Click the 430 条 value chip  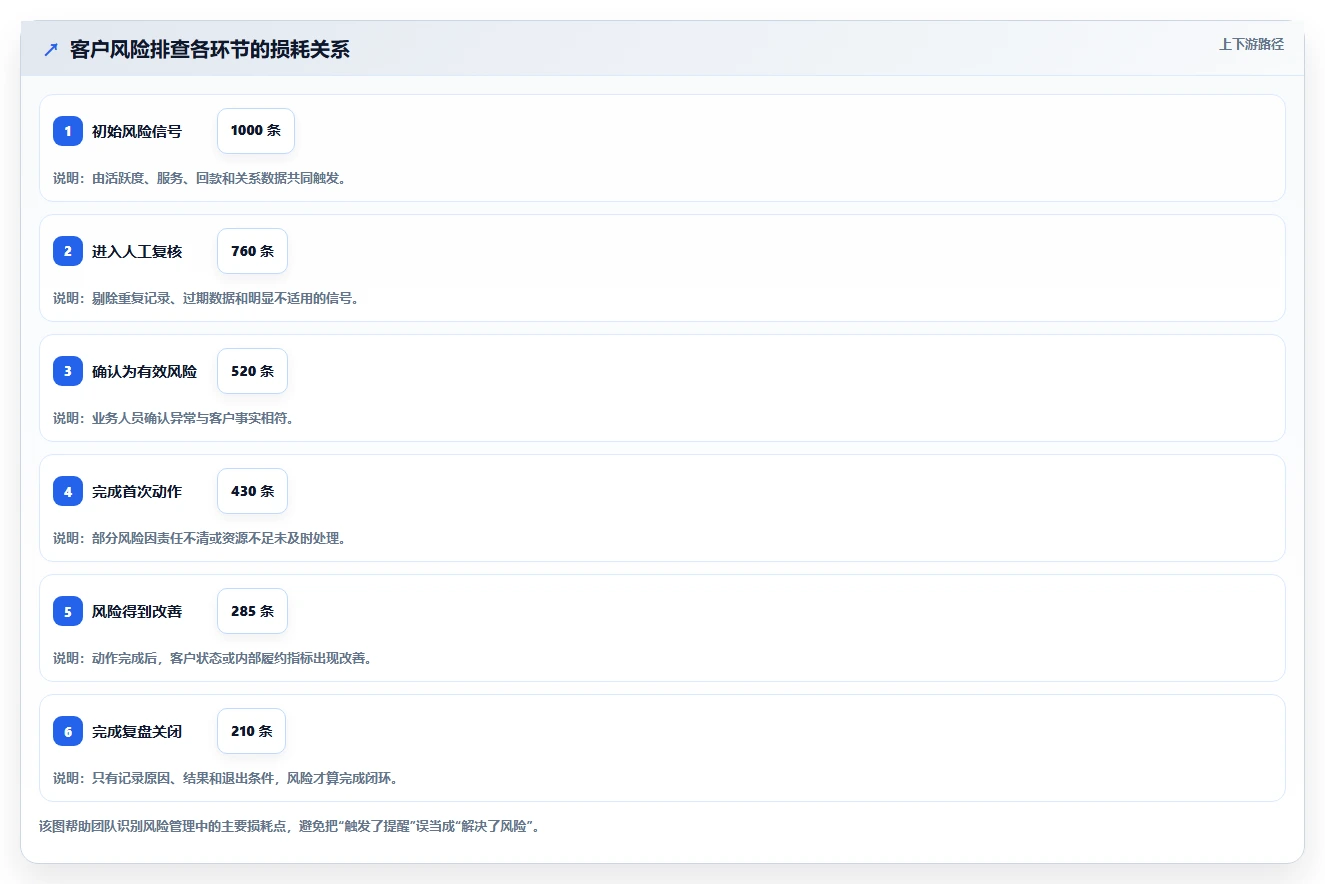252,491
